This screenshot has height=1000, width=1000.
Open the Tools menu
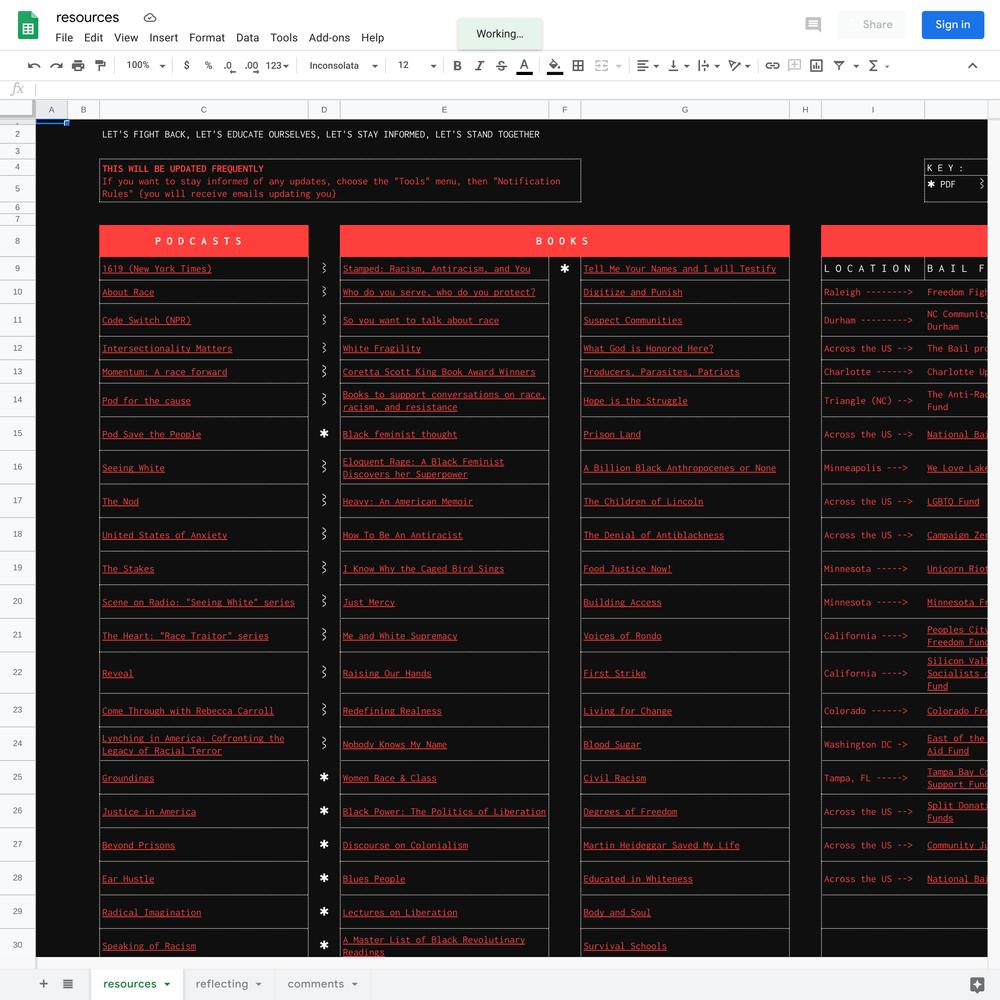coord(284,38)
